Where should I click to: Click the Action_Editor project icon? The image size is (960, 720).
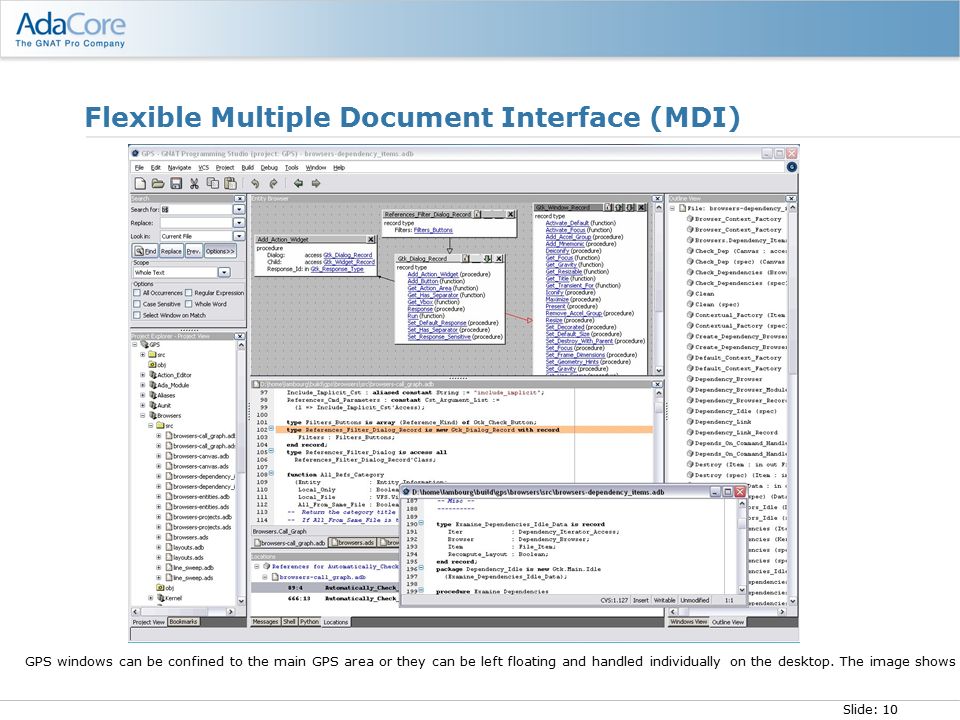click(x=152, y=375)
